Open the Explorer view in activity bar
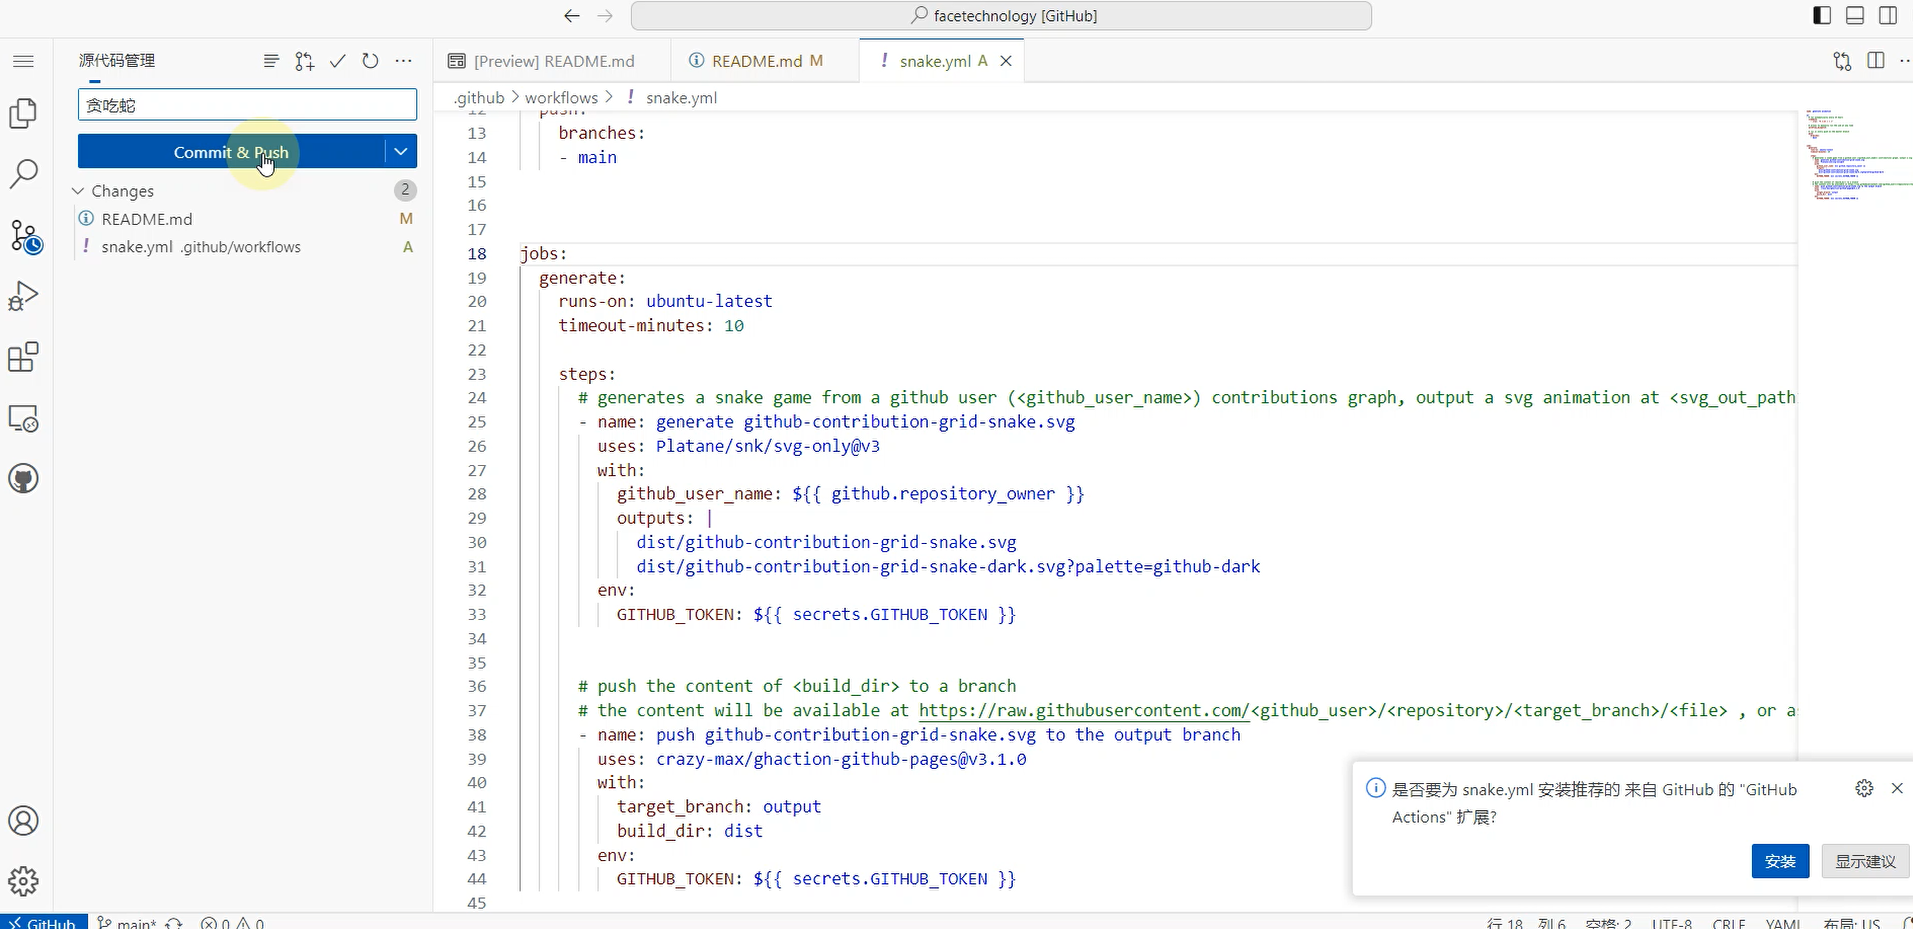 (x=23, y=113)
